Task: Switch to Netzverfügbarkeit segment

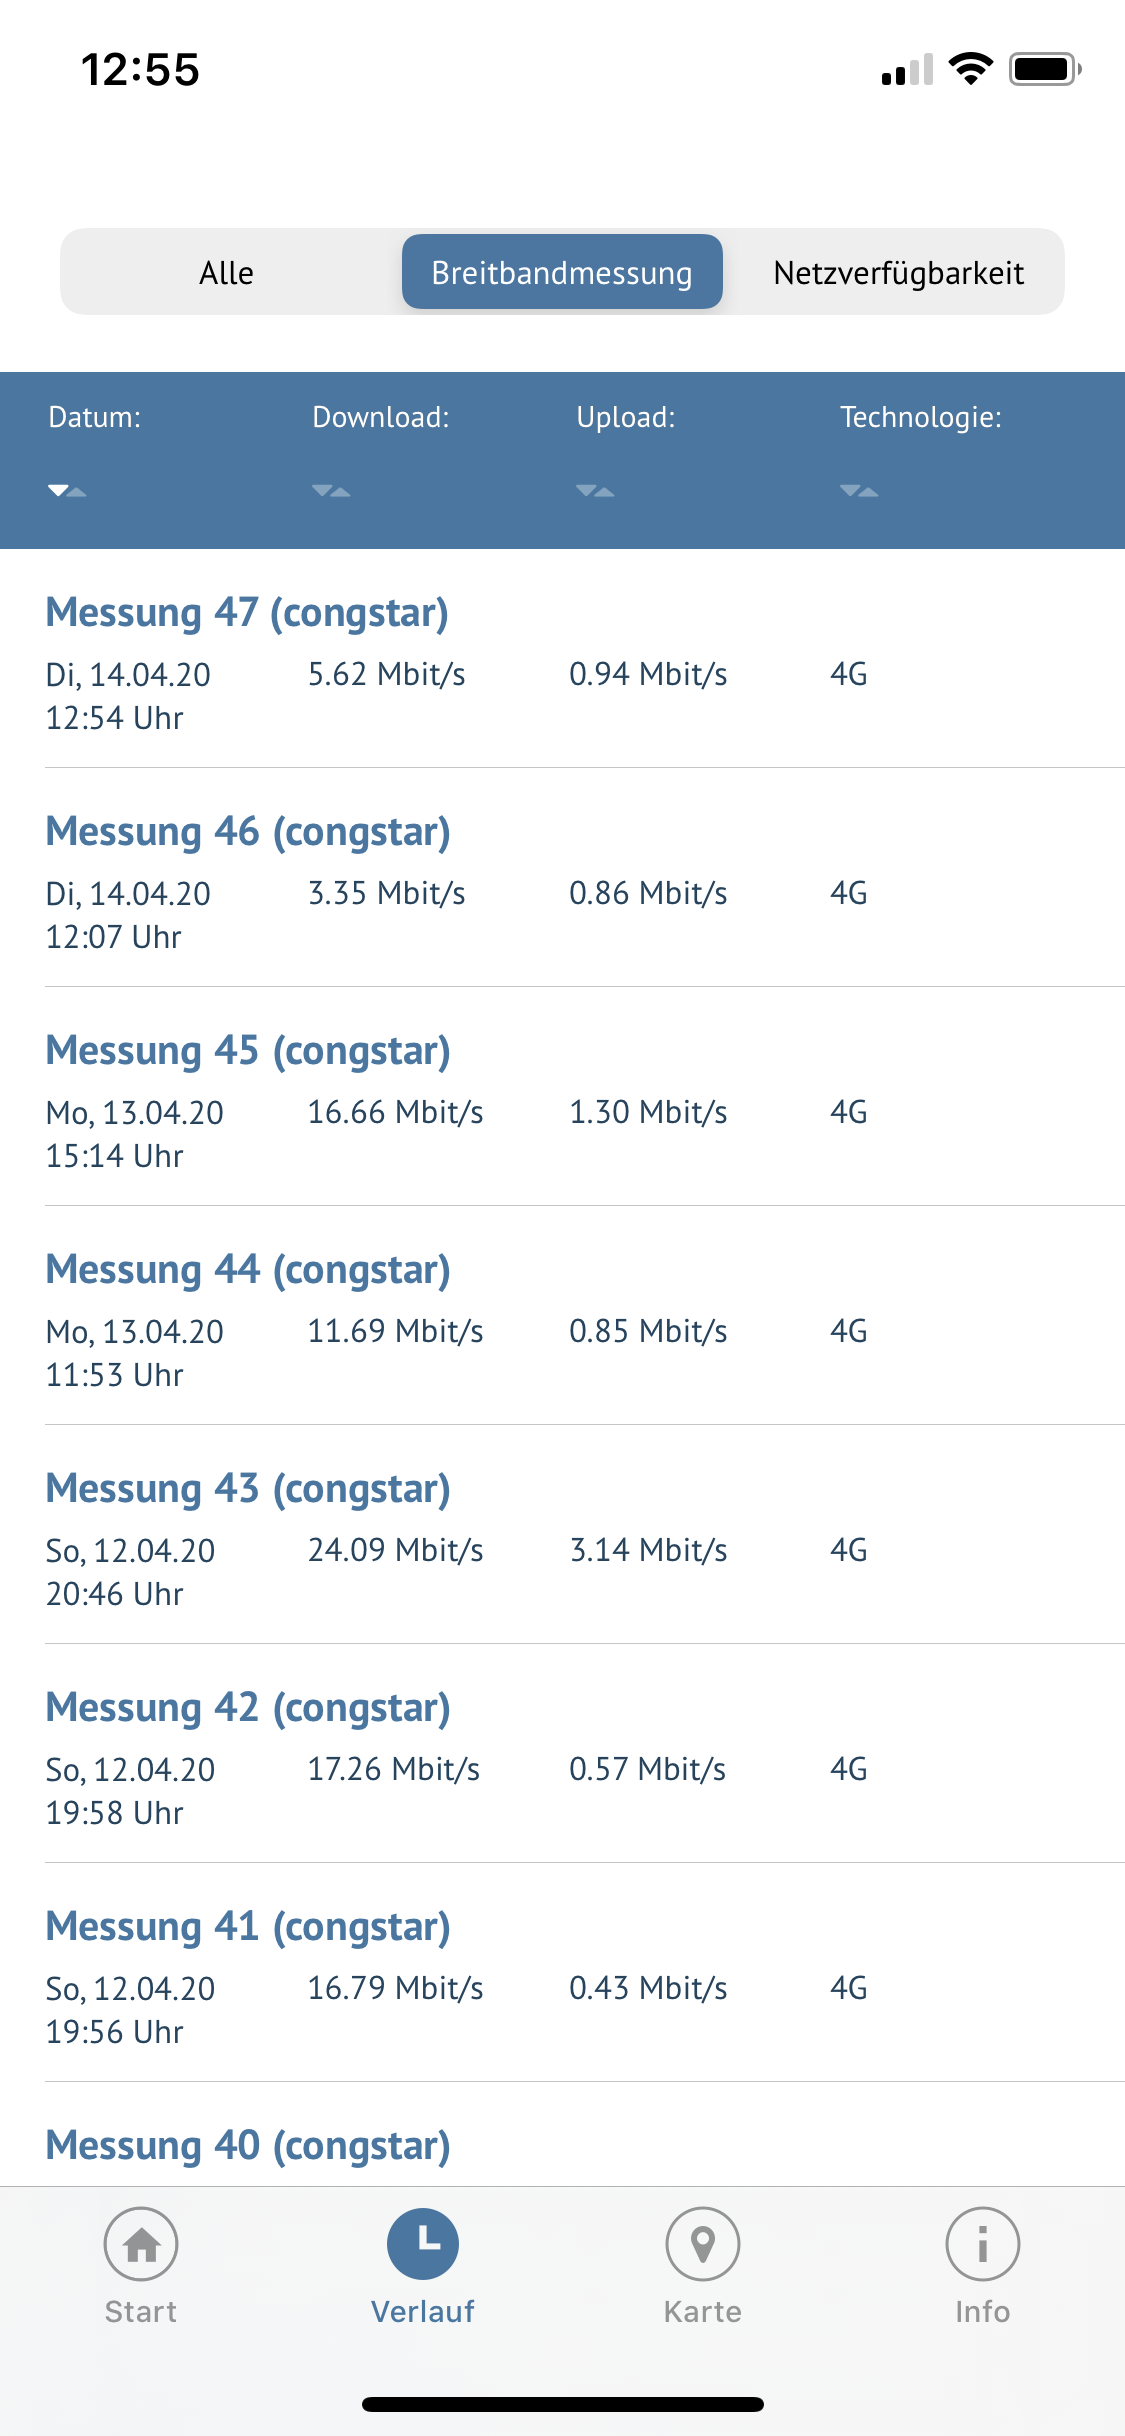Action: (898, 272)
